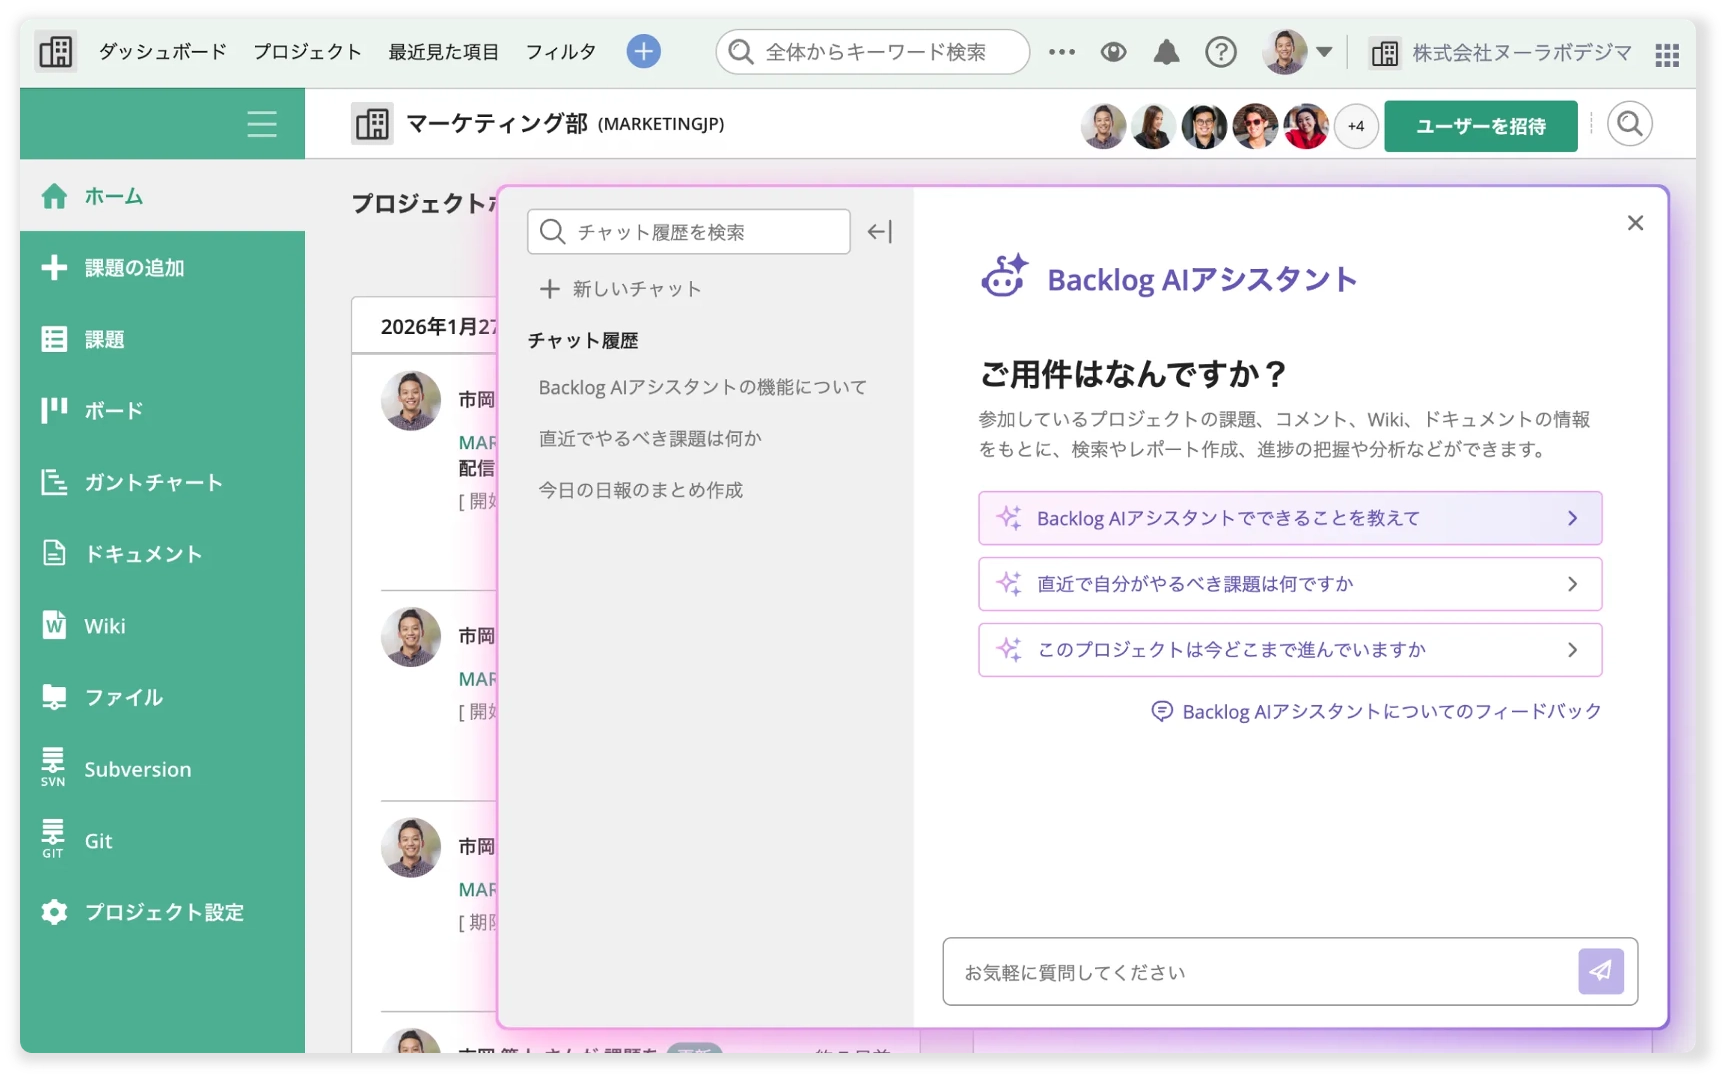Go to ホーム in sidebar
This screenshot has width=1726, height=1080.
(162, 196)
